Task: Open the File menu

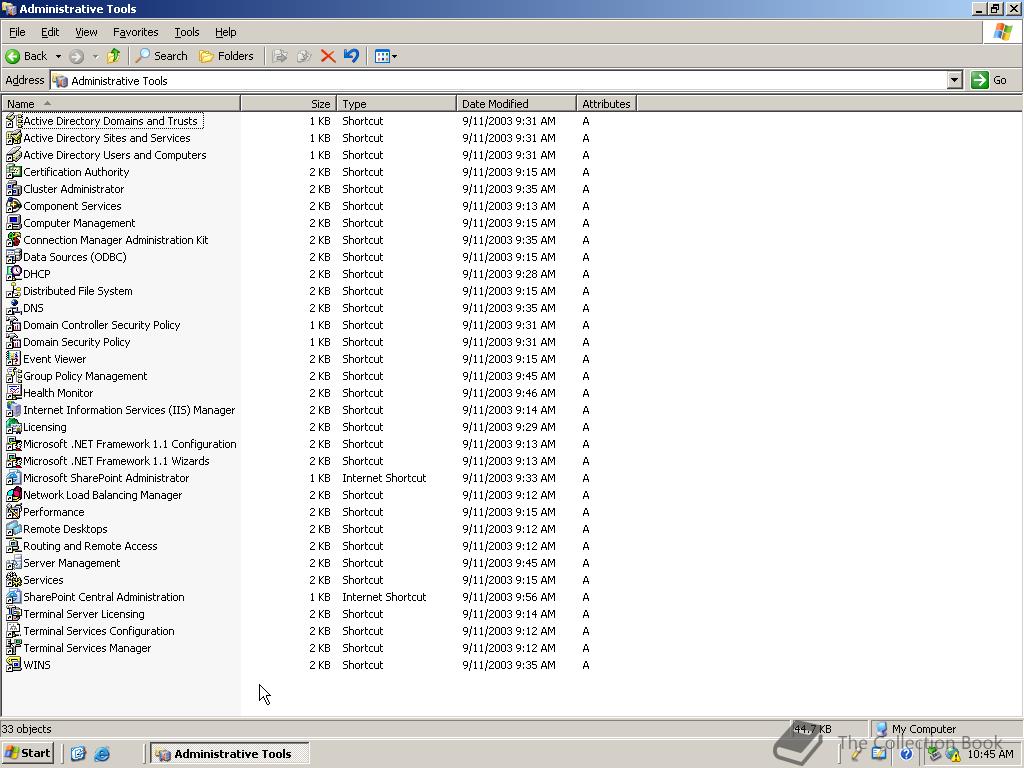Action: (17, 32)
